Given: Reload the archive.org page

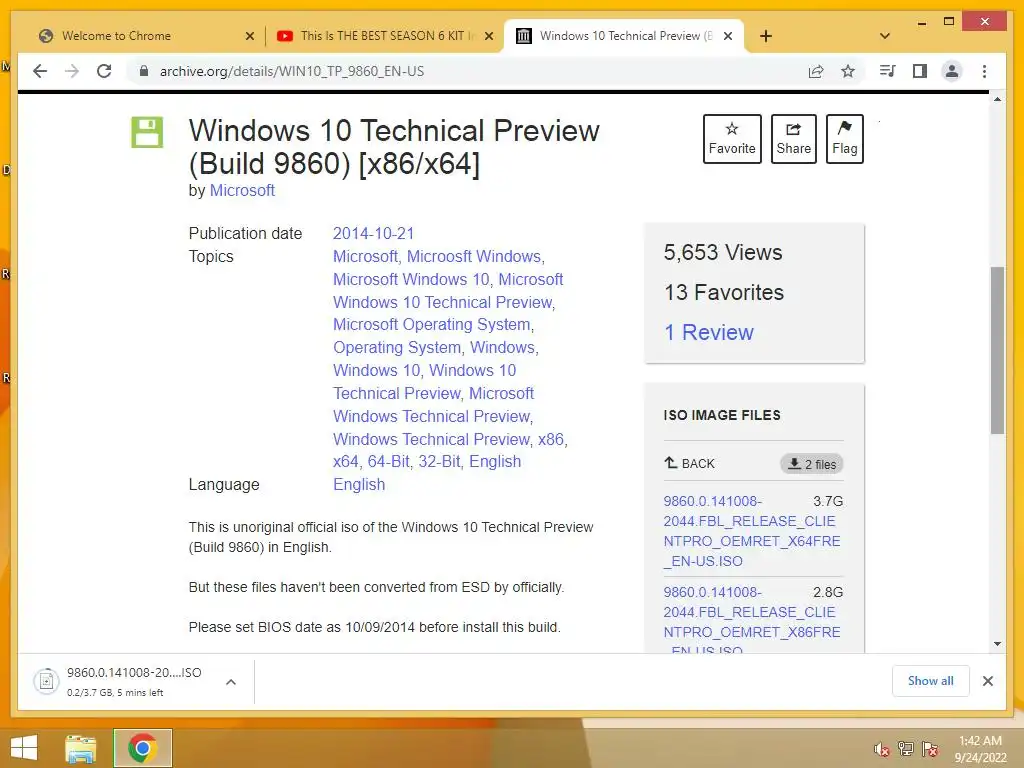Looking at the screenshot, I should click(104, 71).
